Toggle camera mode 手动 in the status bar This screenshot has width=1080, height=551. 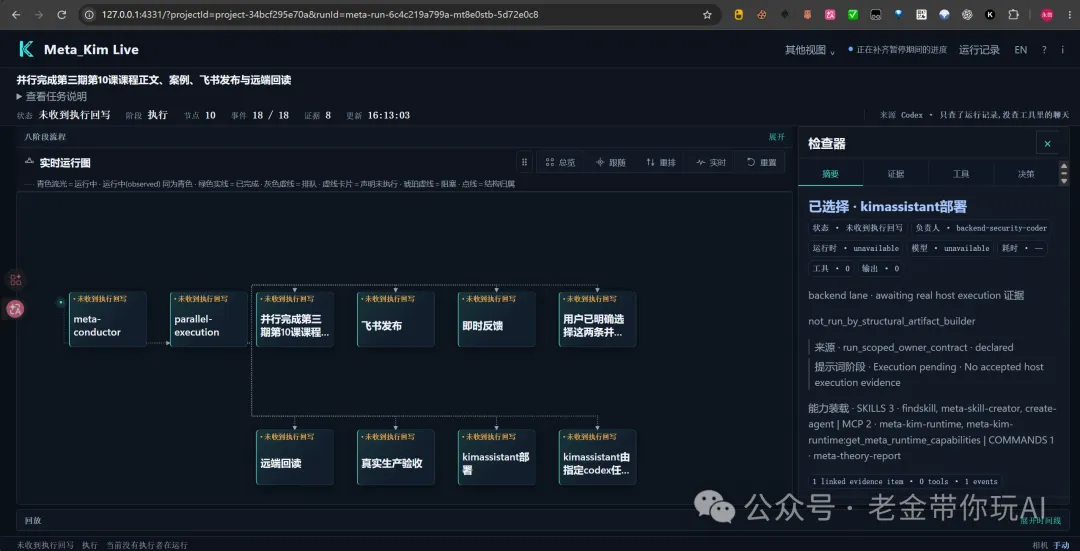(1061, 545)
